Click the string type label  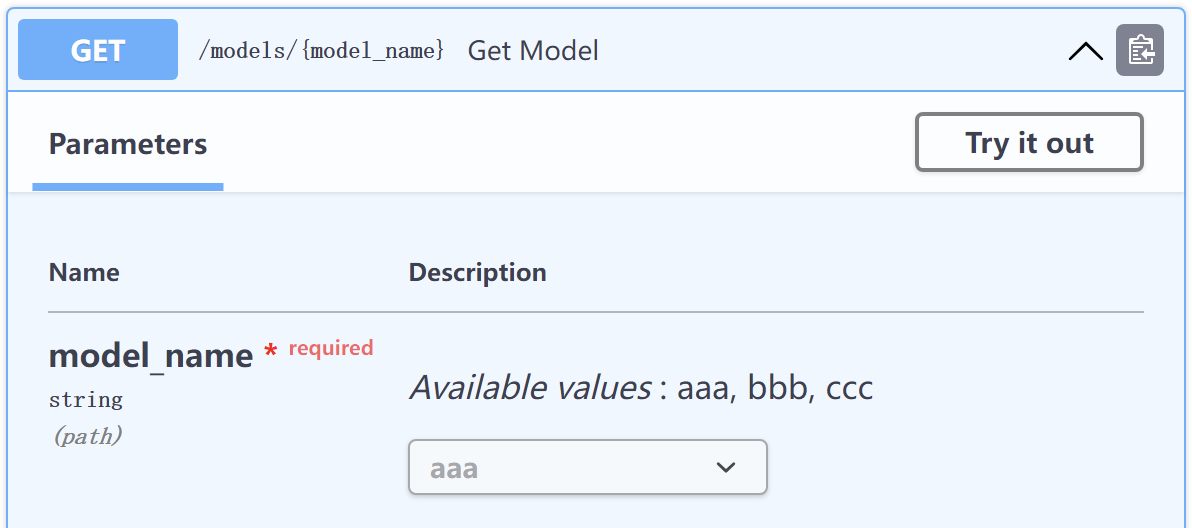[86, 400]
